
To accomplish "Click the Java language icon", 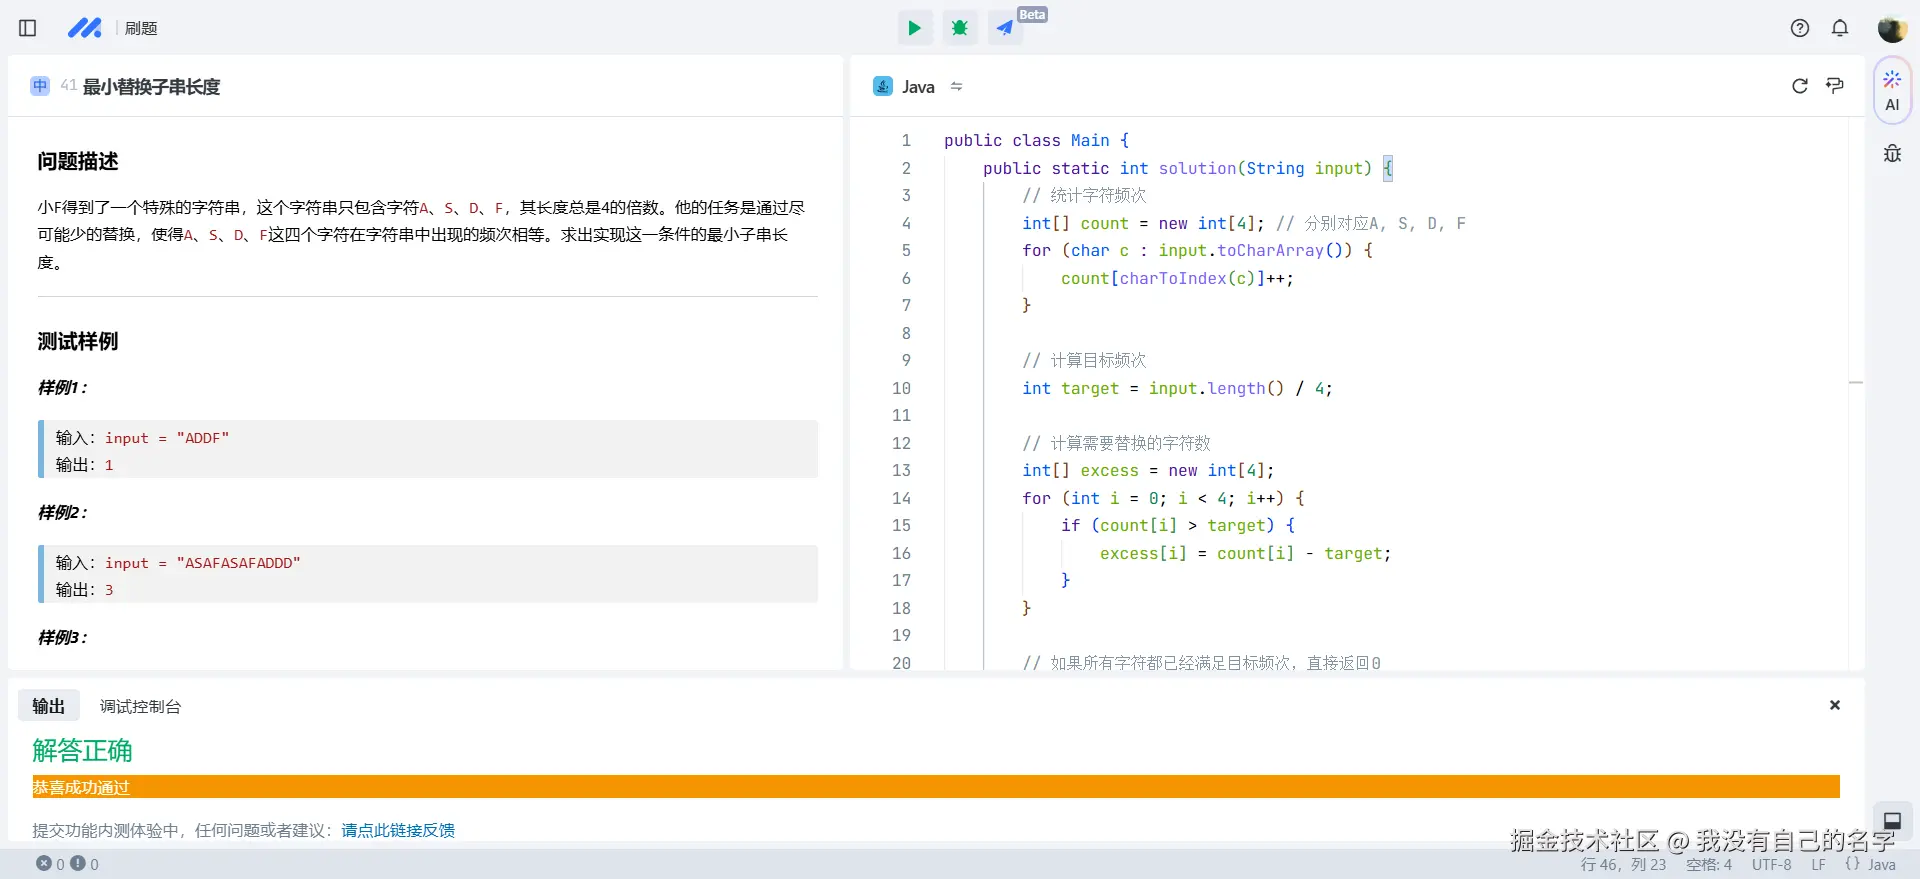I will [883, 86].
